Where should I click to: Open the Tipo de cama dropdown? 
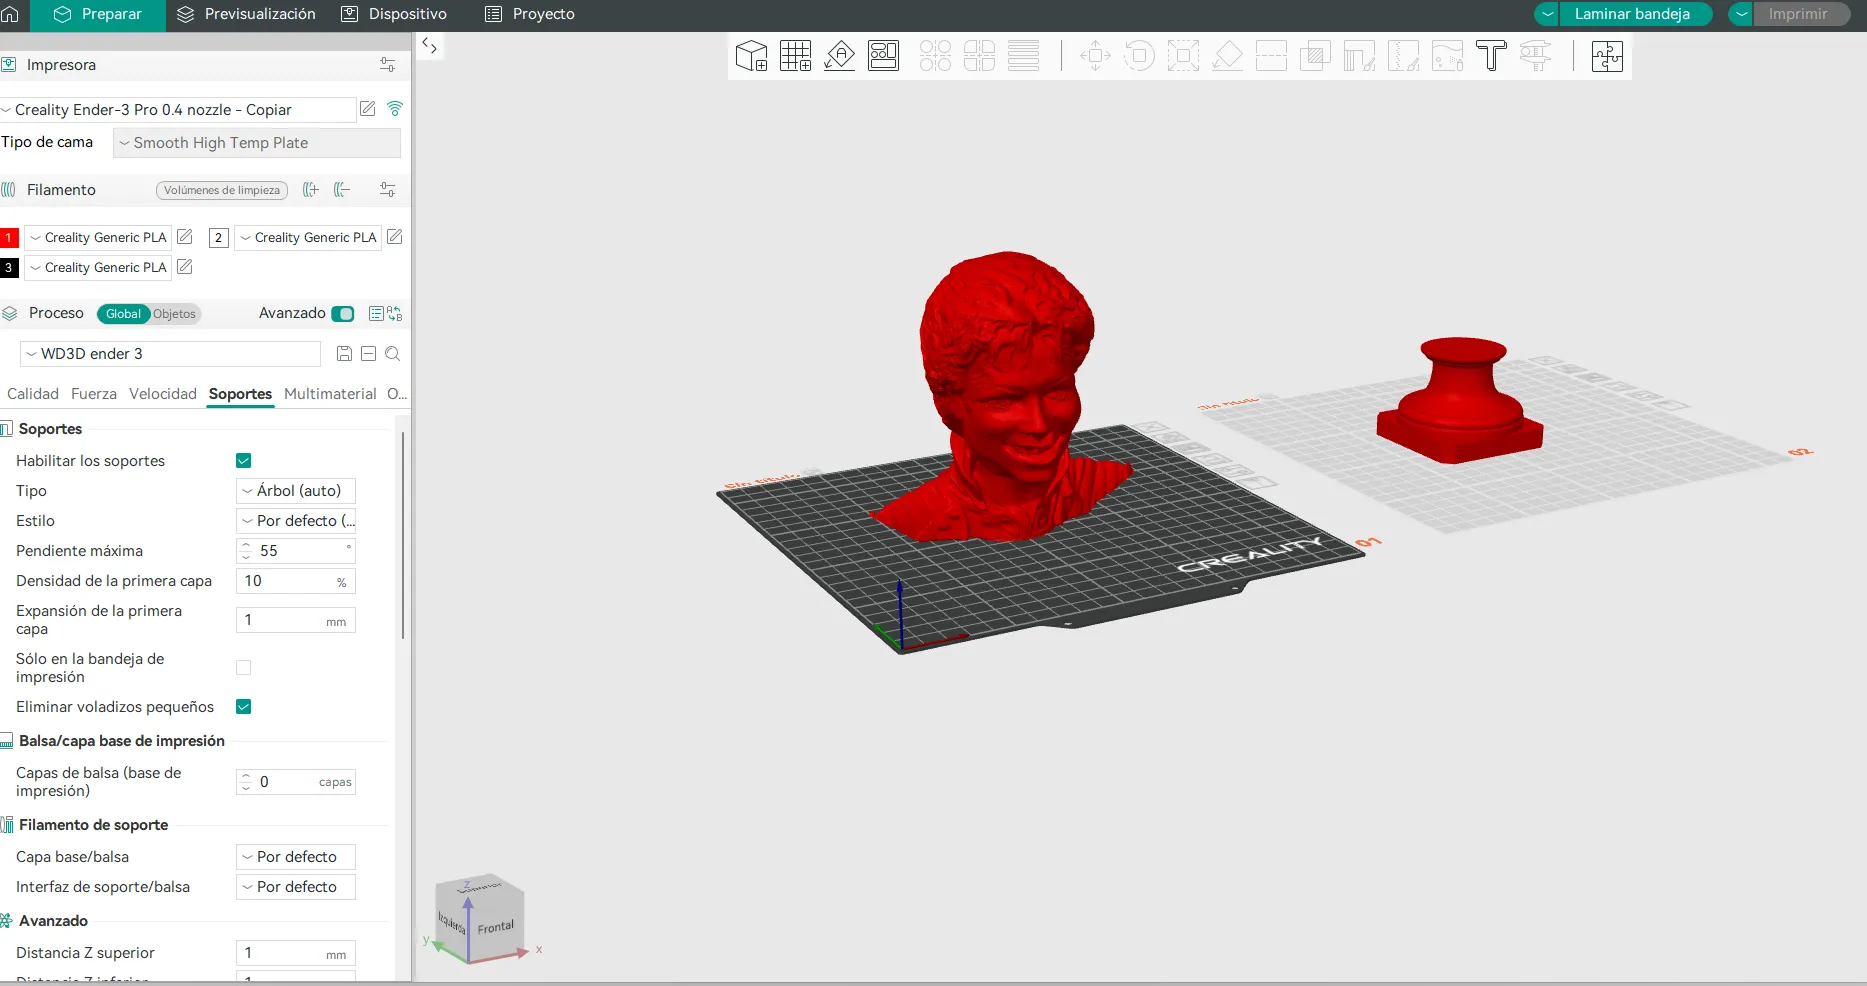coord(257,143)
